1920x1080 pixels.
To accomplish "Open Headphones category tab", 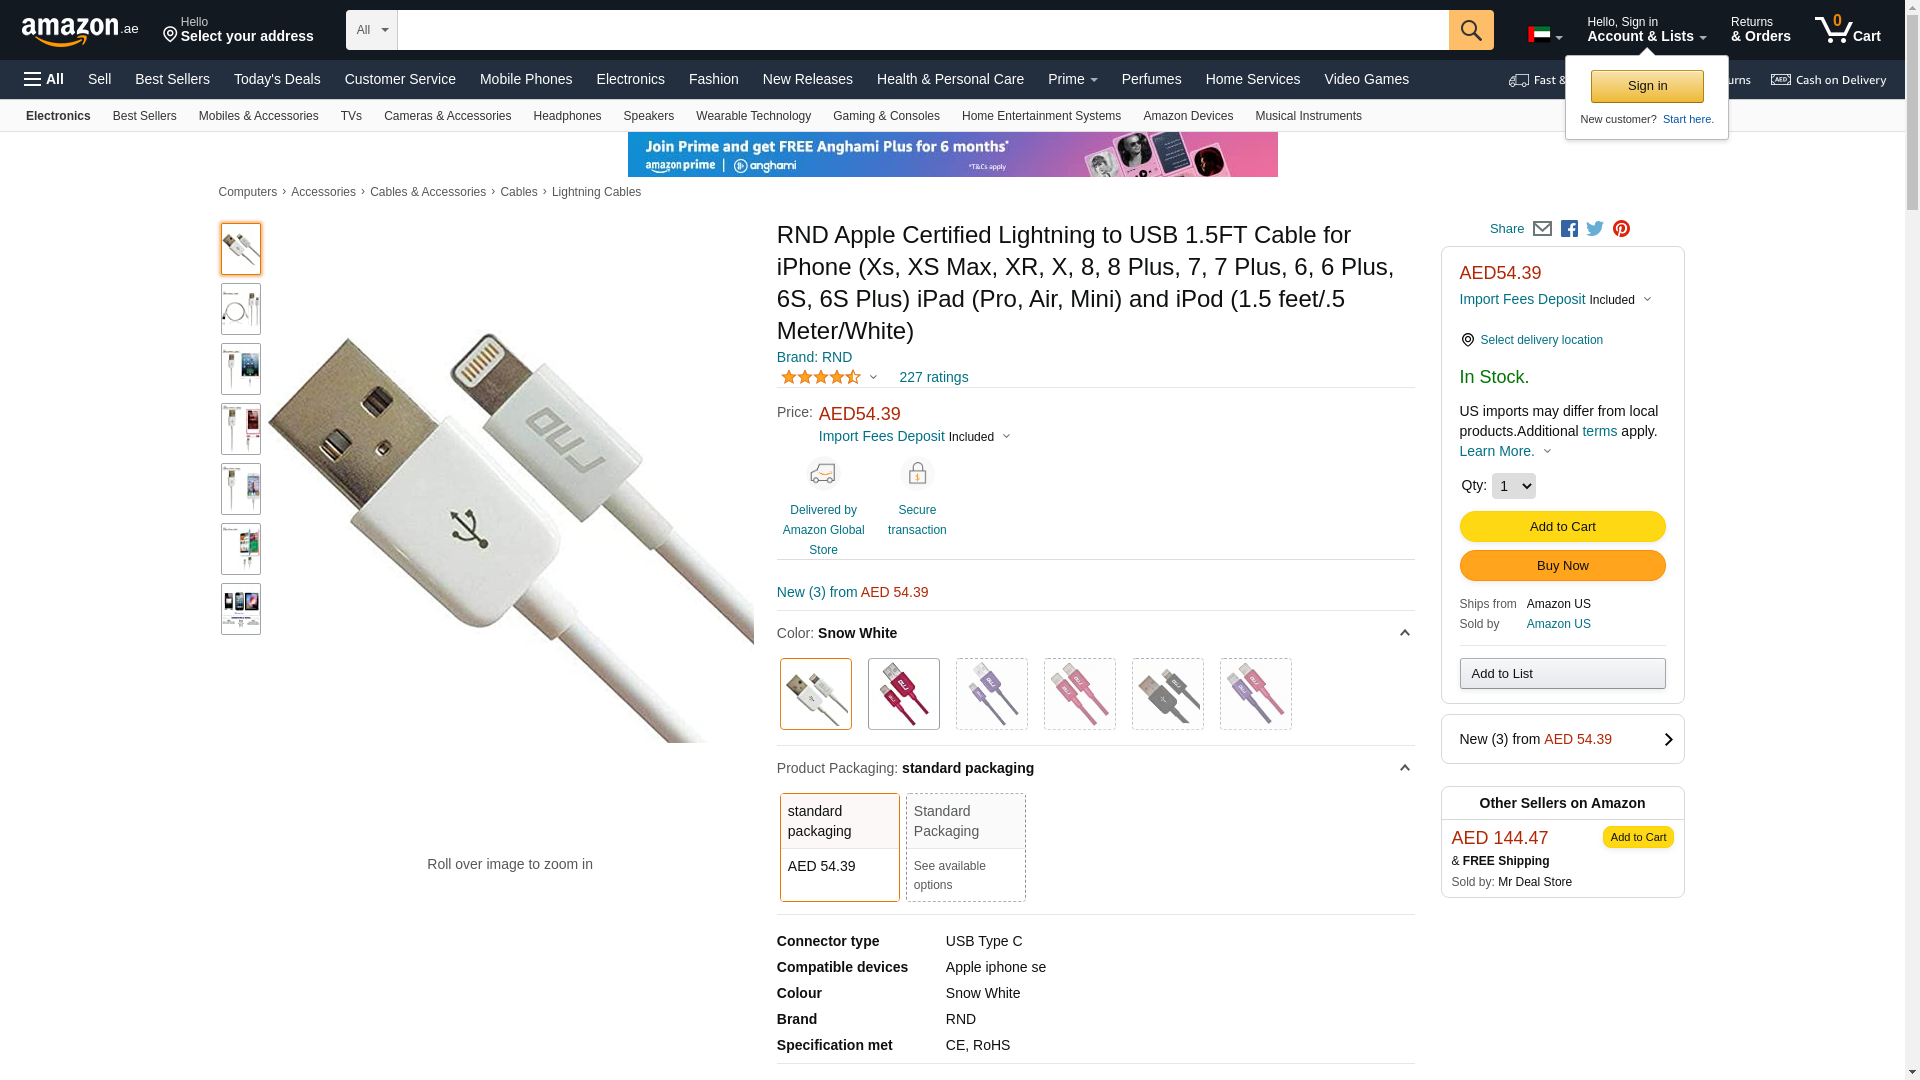I will 567,116.
